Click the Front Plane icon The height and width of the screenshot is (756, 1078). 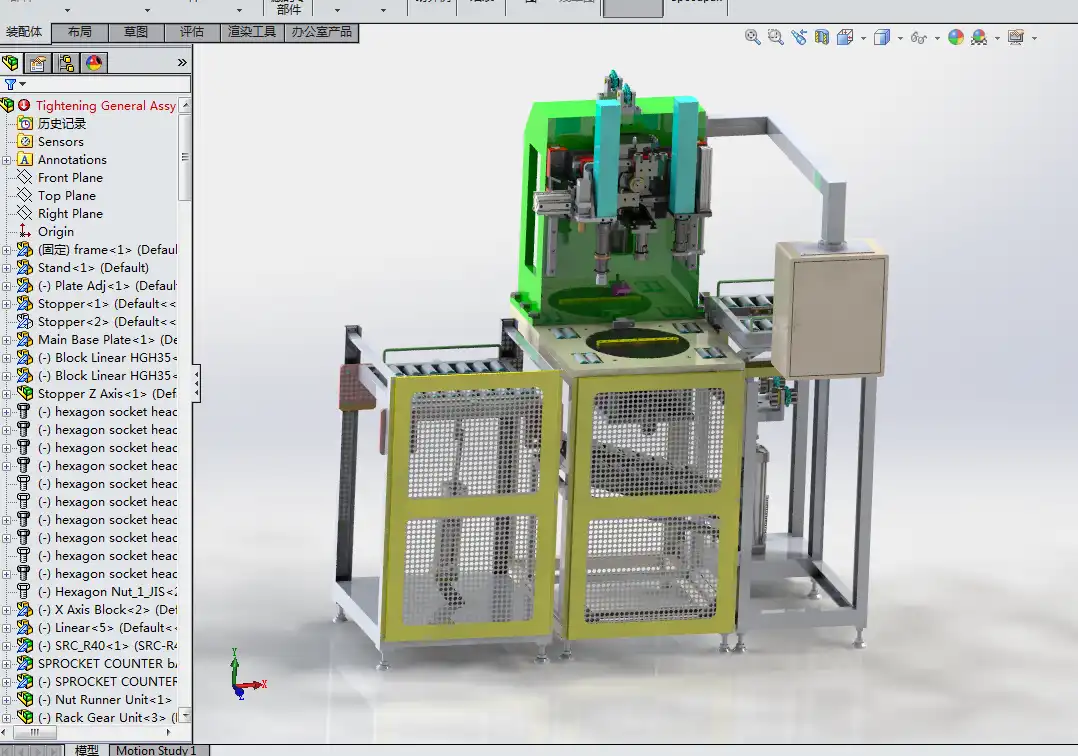pos(25,177)
